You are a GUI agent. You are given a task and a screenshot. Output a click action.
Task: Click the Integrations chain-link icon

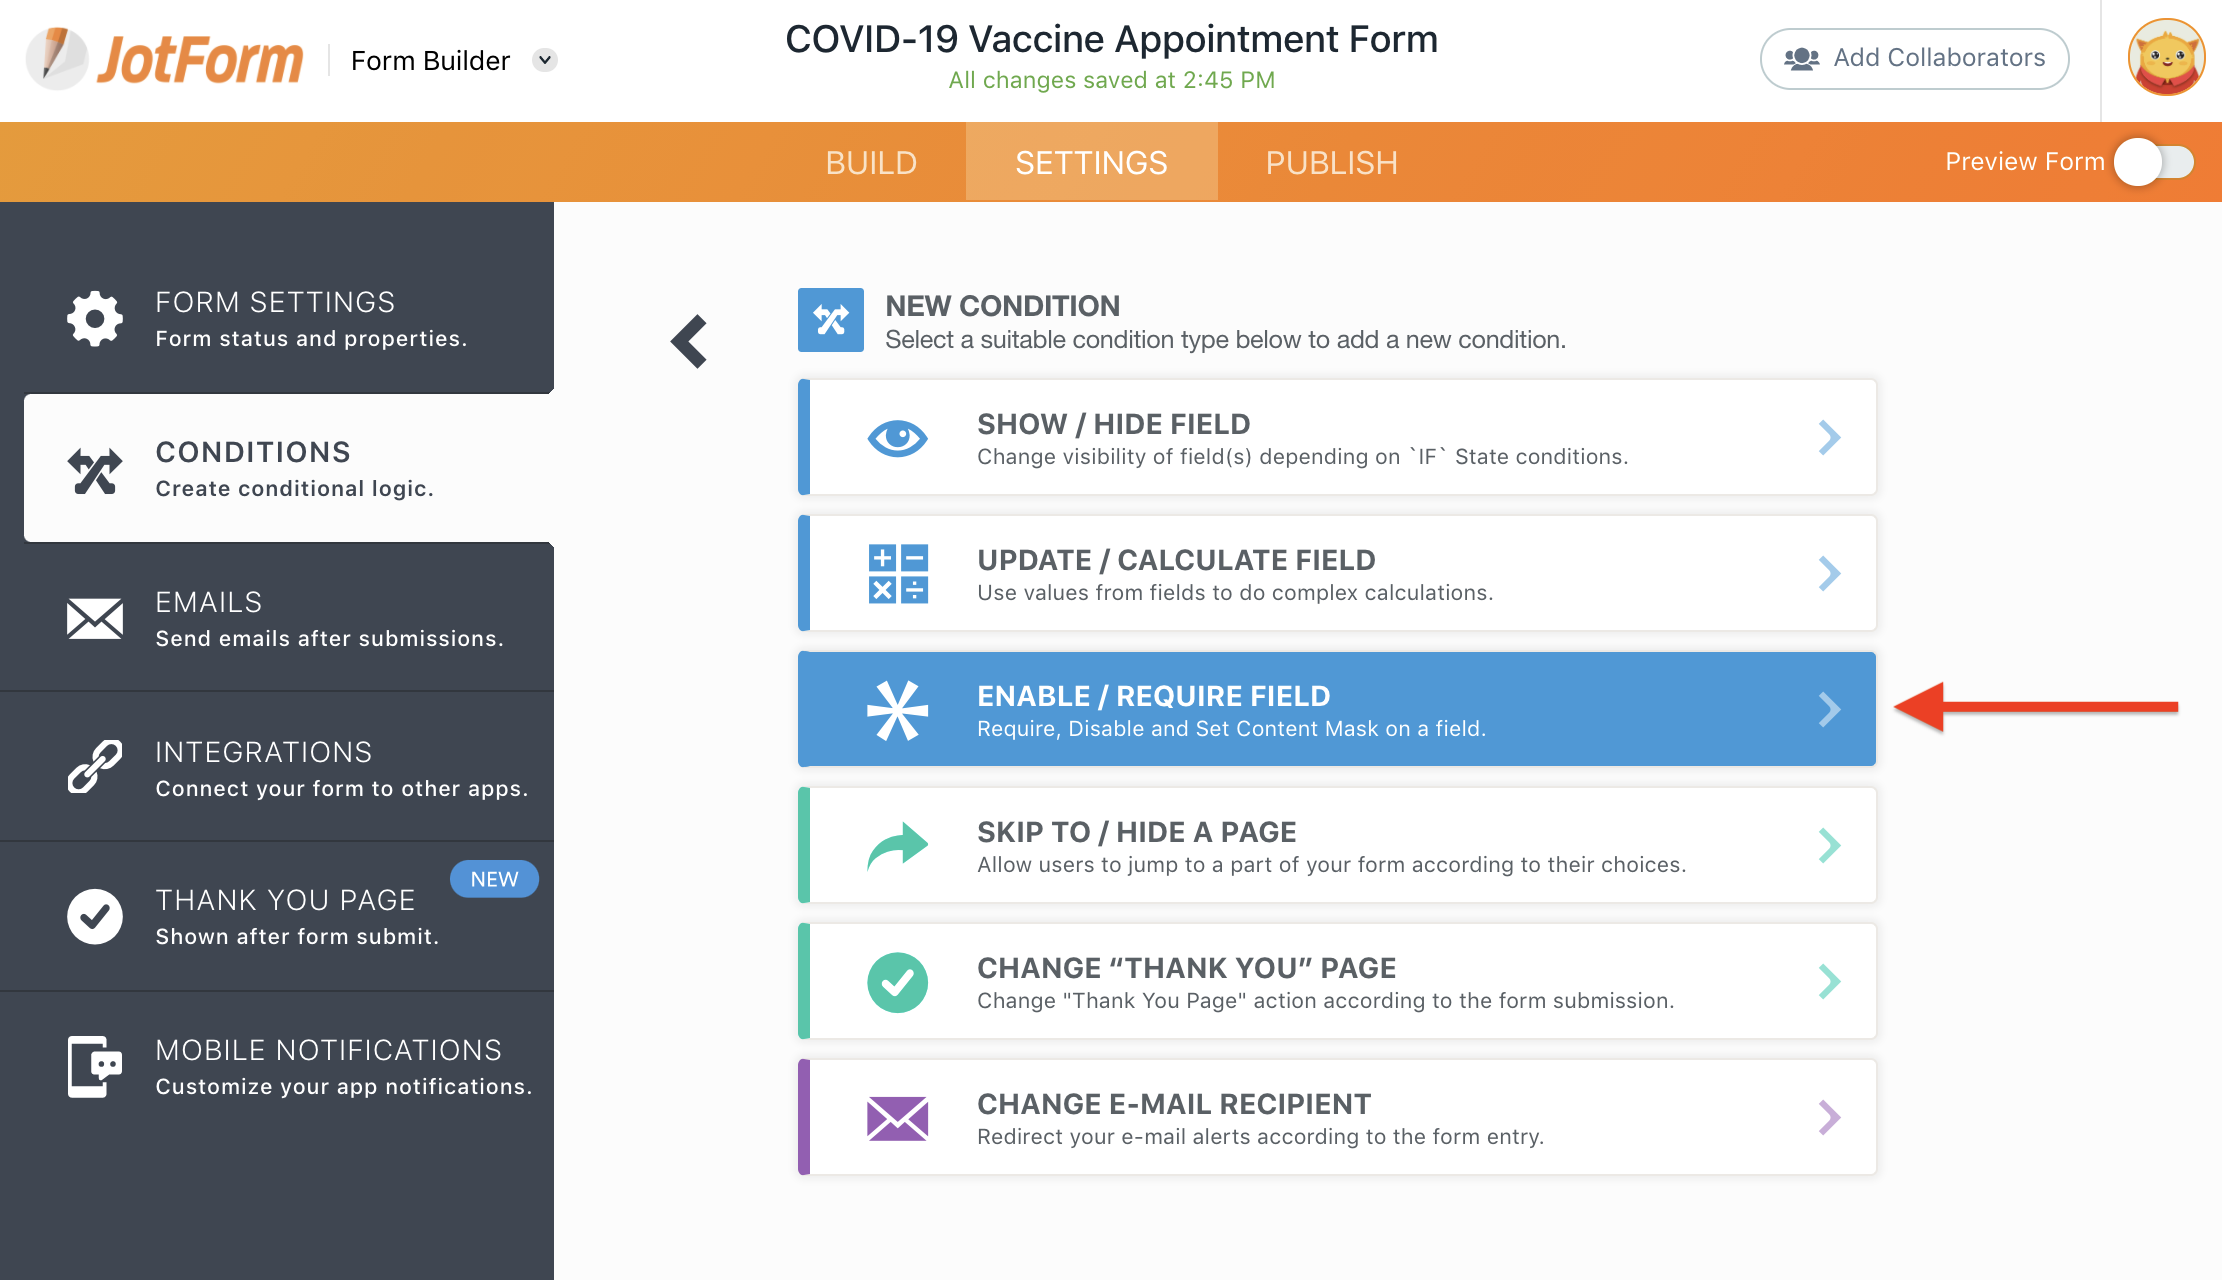[x=95, y=767]
